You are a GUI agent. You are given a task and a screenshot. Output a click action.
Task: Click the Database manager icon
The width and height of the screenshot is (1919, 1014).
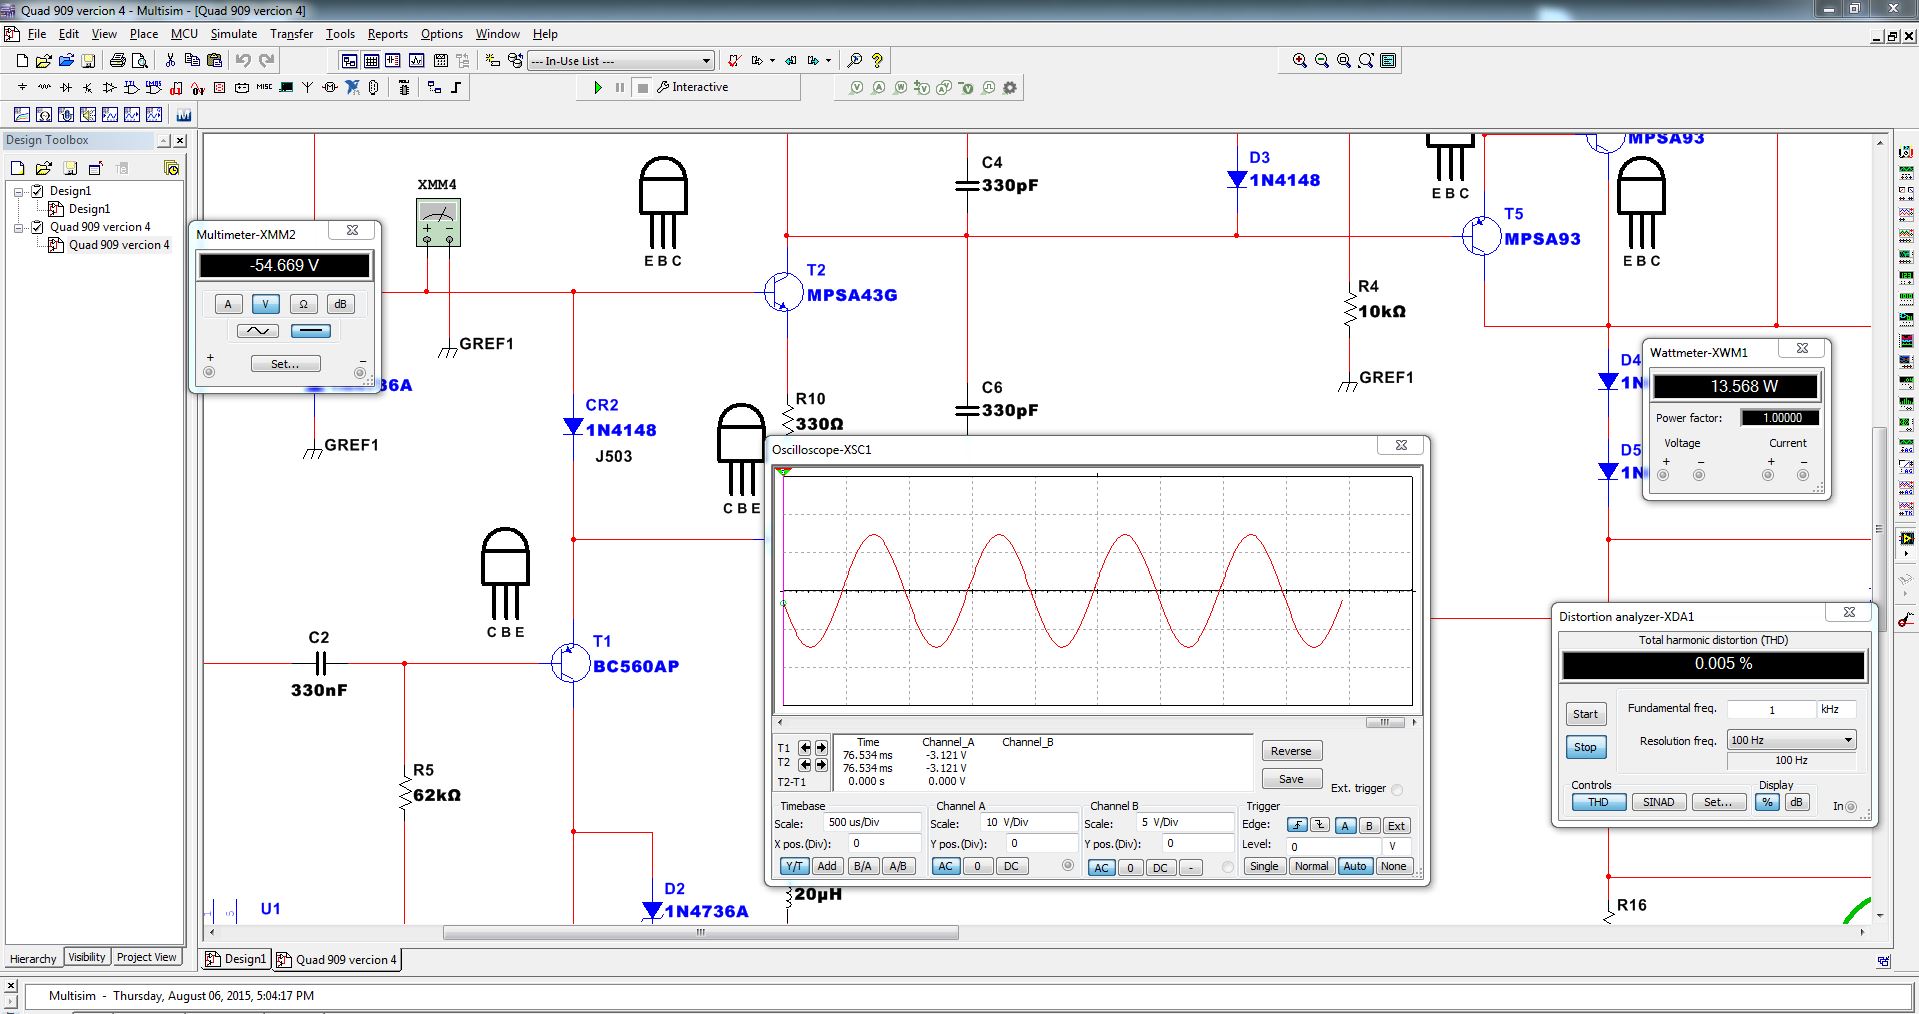[515, 61]
